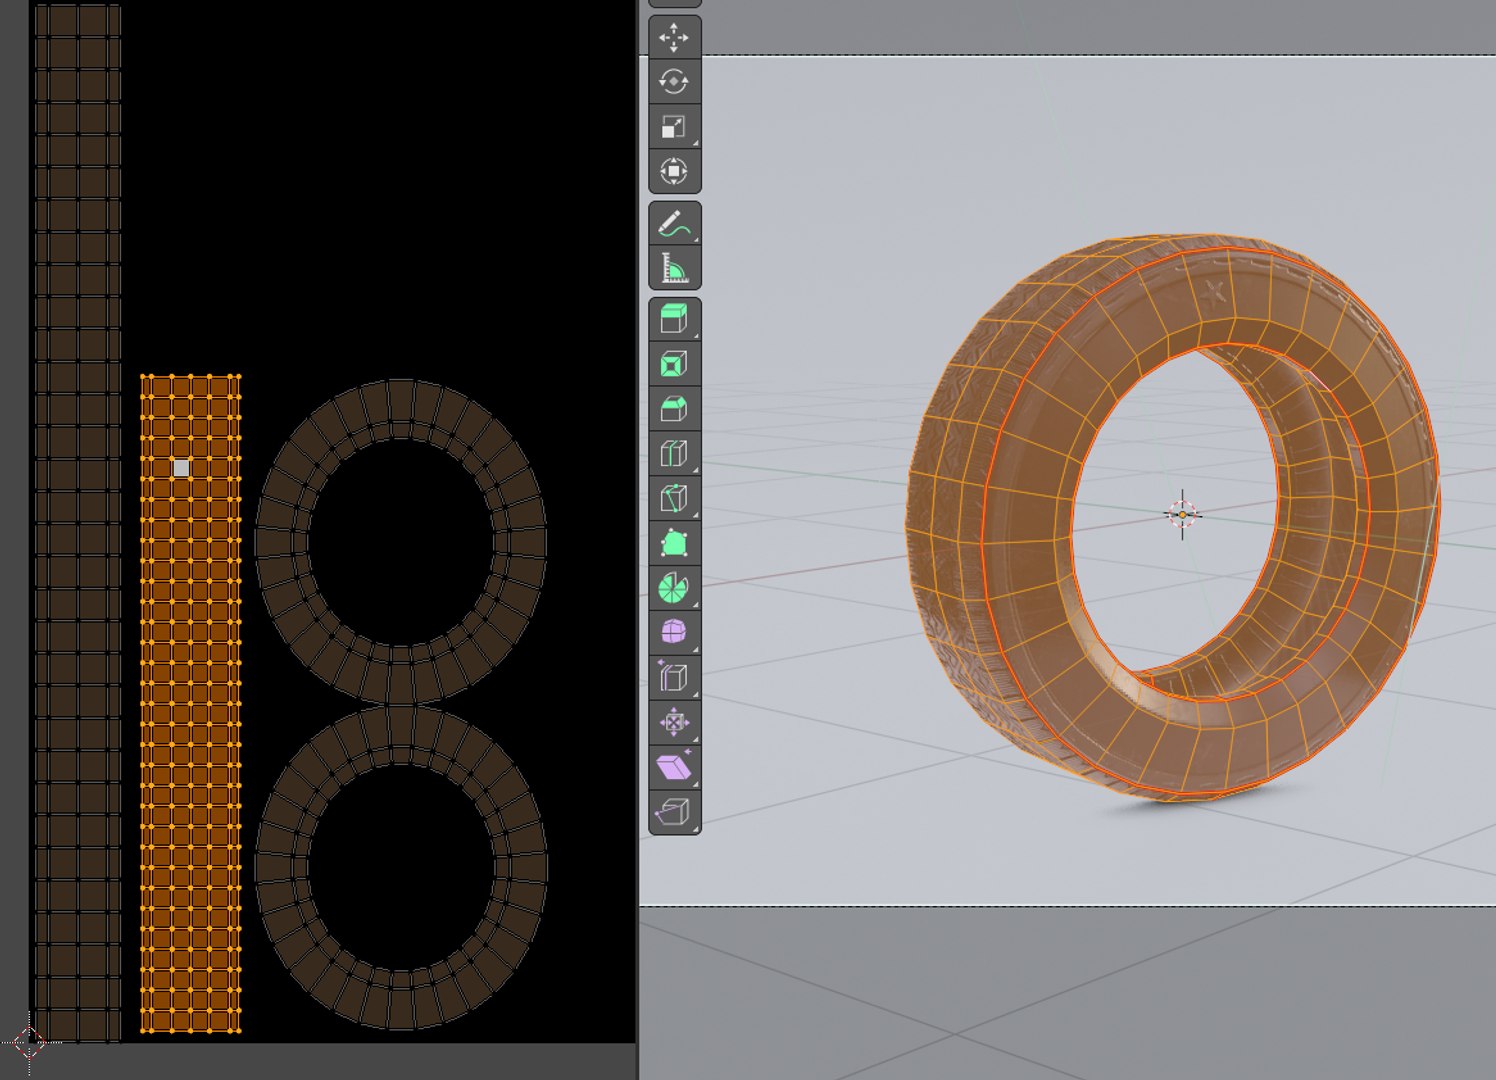Image resolution: width=1496 pixels, height=1080 pixels.
Task: Select the Rotate tool
Action: click(x=674, y=82)
